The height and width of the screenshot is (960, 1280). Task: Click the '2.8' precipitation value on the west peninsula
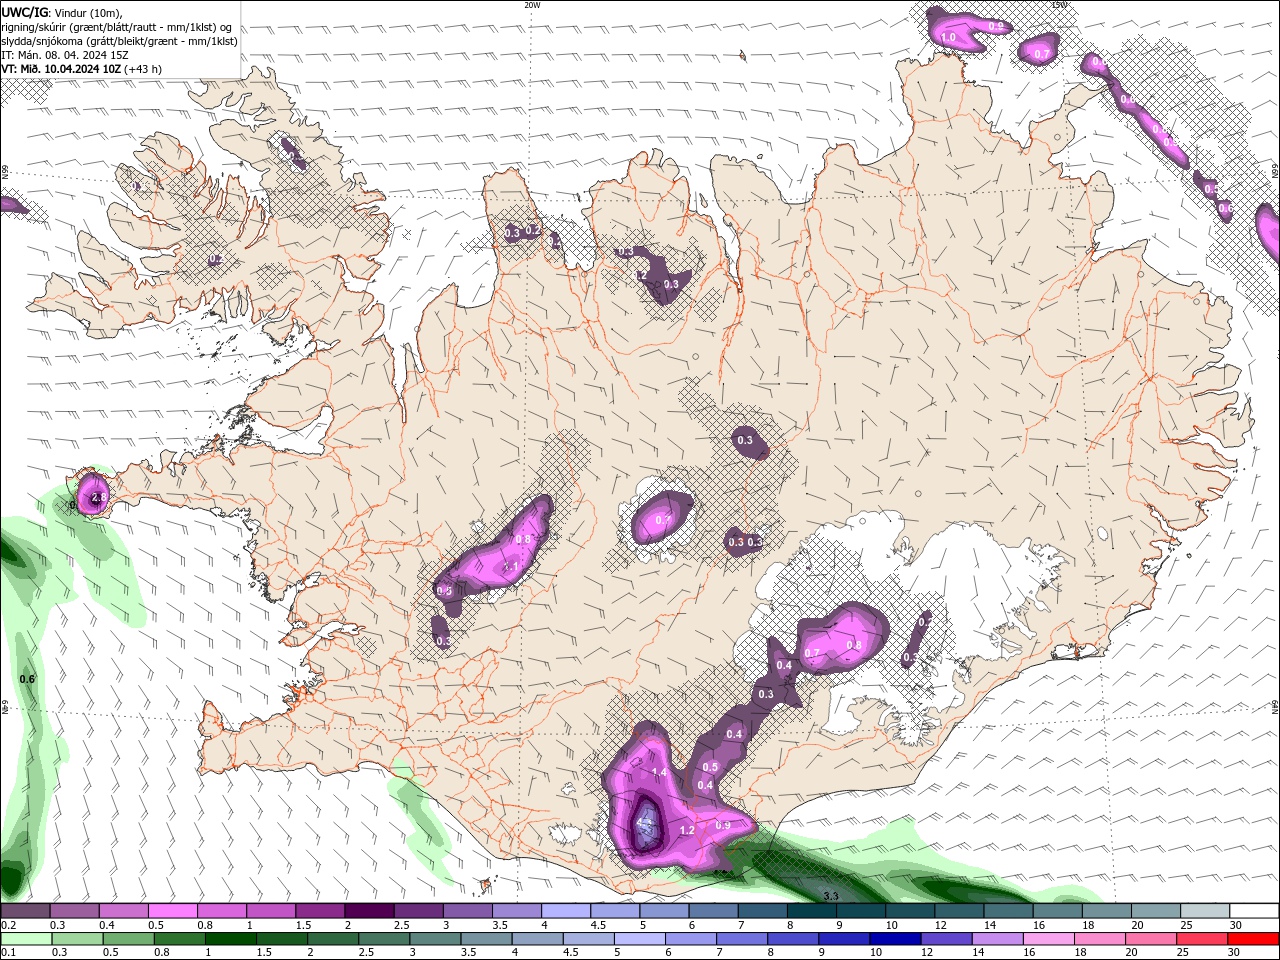[98, 497]
